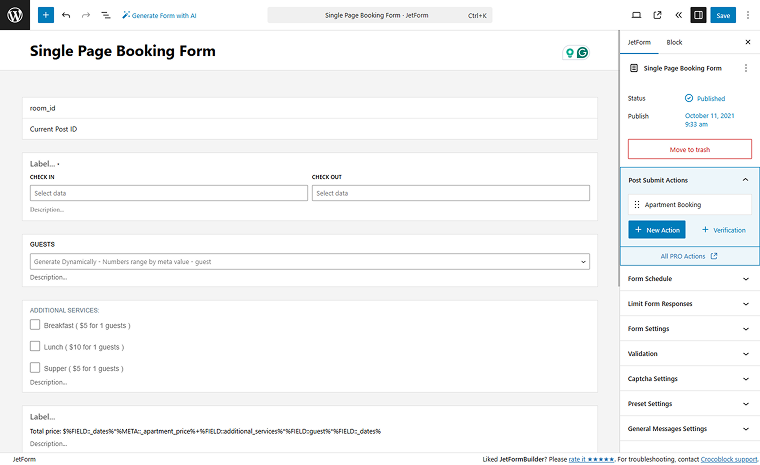Select the Current Post ID row

[x=310, y=129]
